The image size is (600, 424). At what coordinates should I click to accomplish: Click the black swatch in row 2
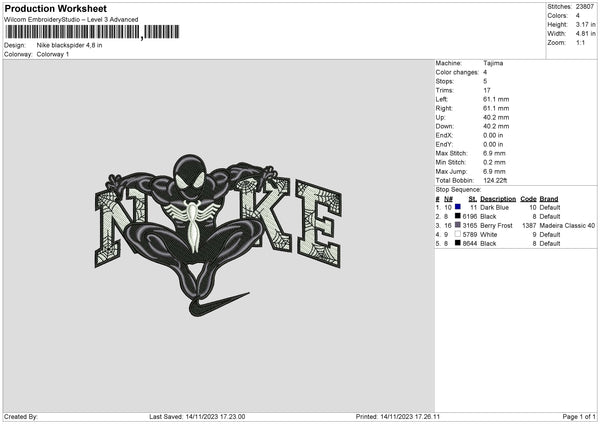[x=458, y=216]
